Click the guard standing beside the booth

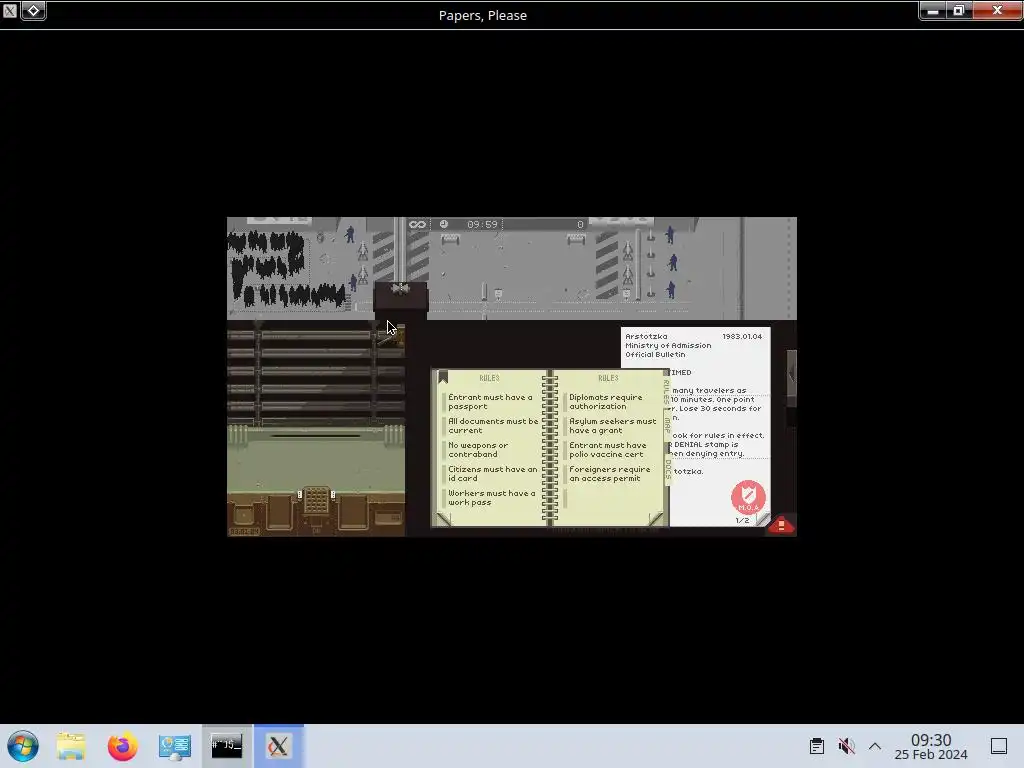[x=354, y=282]
